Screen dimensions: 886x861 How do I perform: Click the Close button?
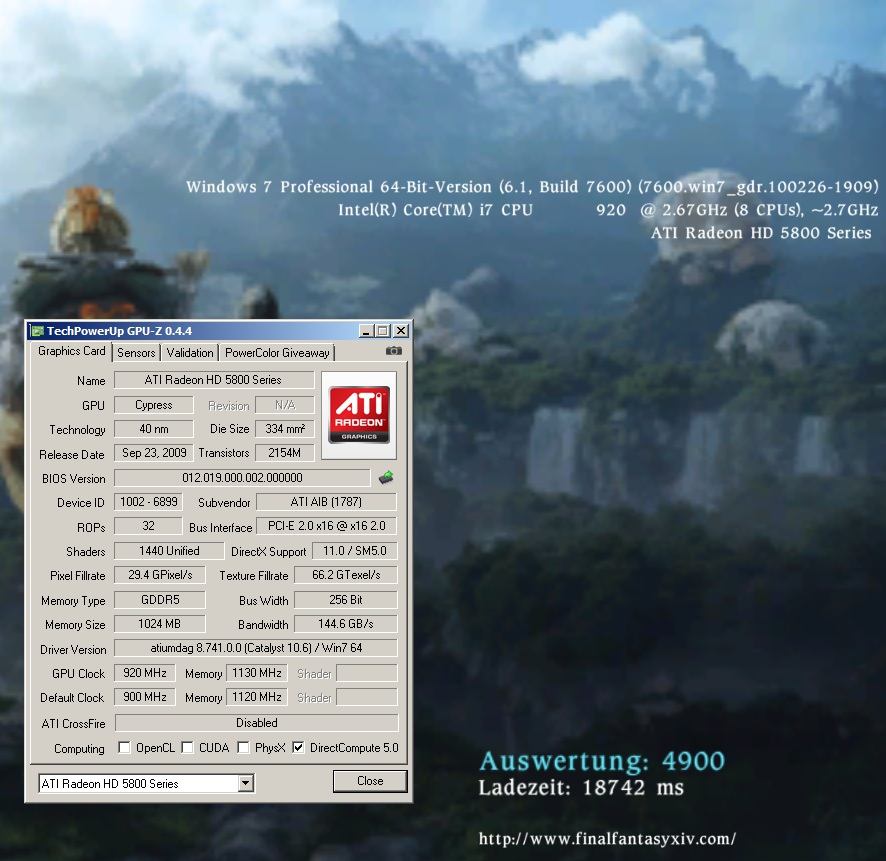coord(370,781)
